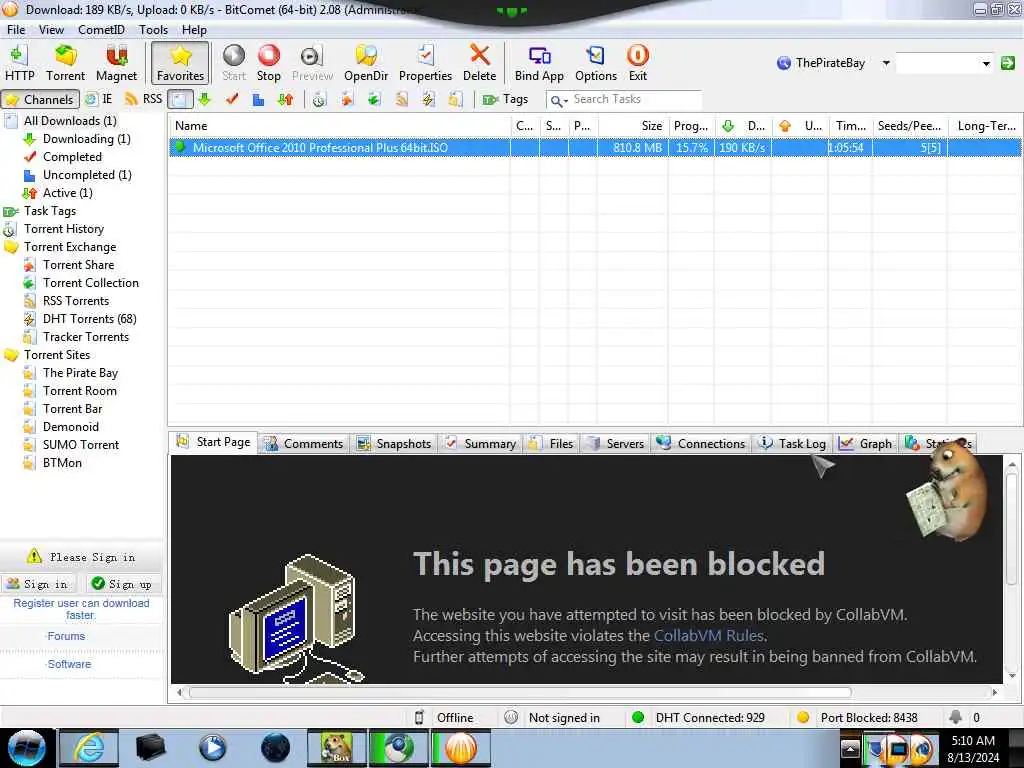Click the Tracker Torrents toolbar icon

pyautogui.click(x=456, y=99)
